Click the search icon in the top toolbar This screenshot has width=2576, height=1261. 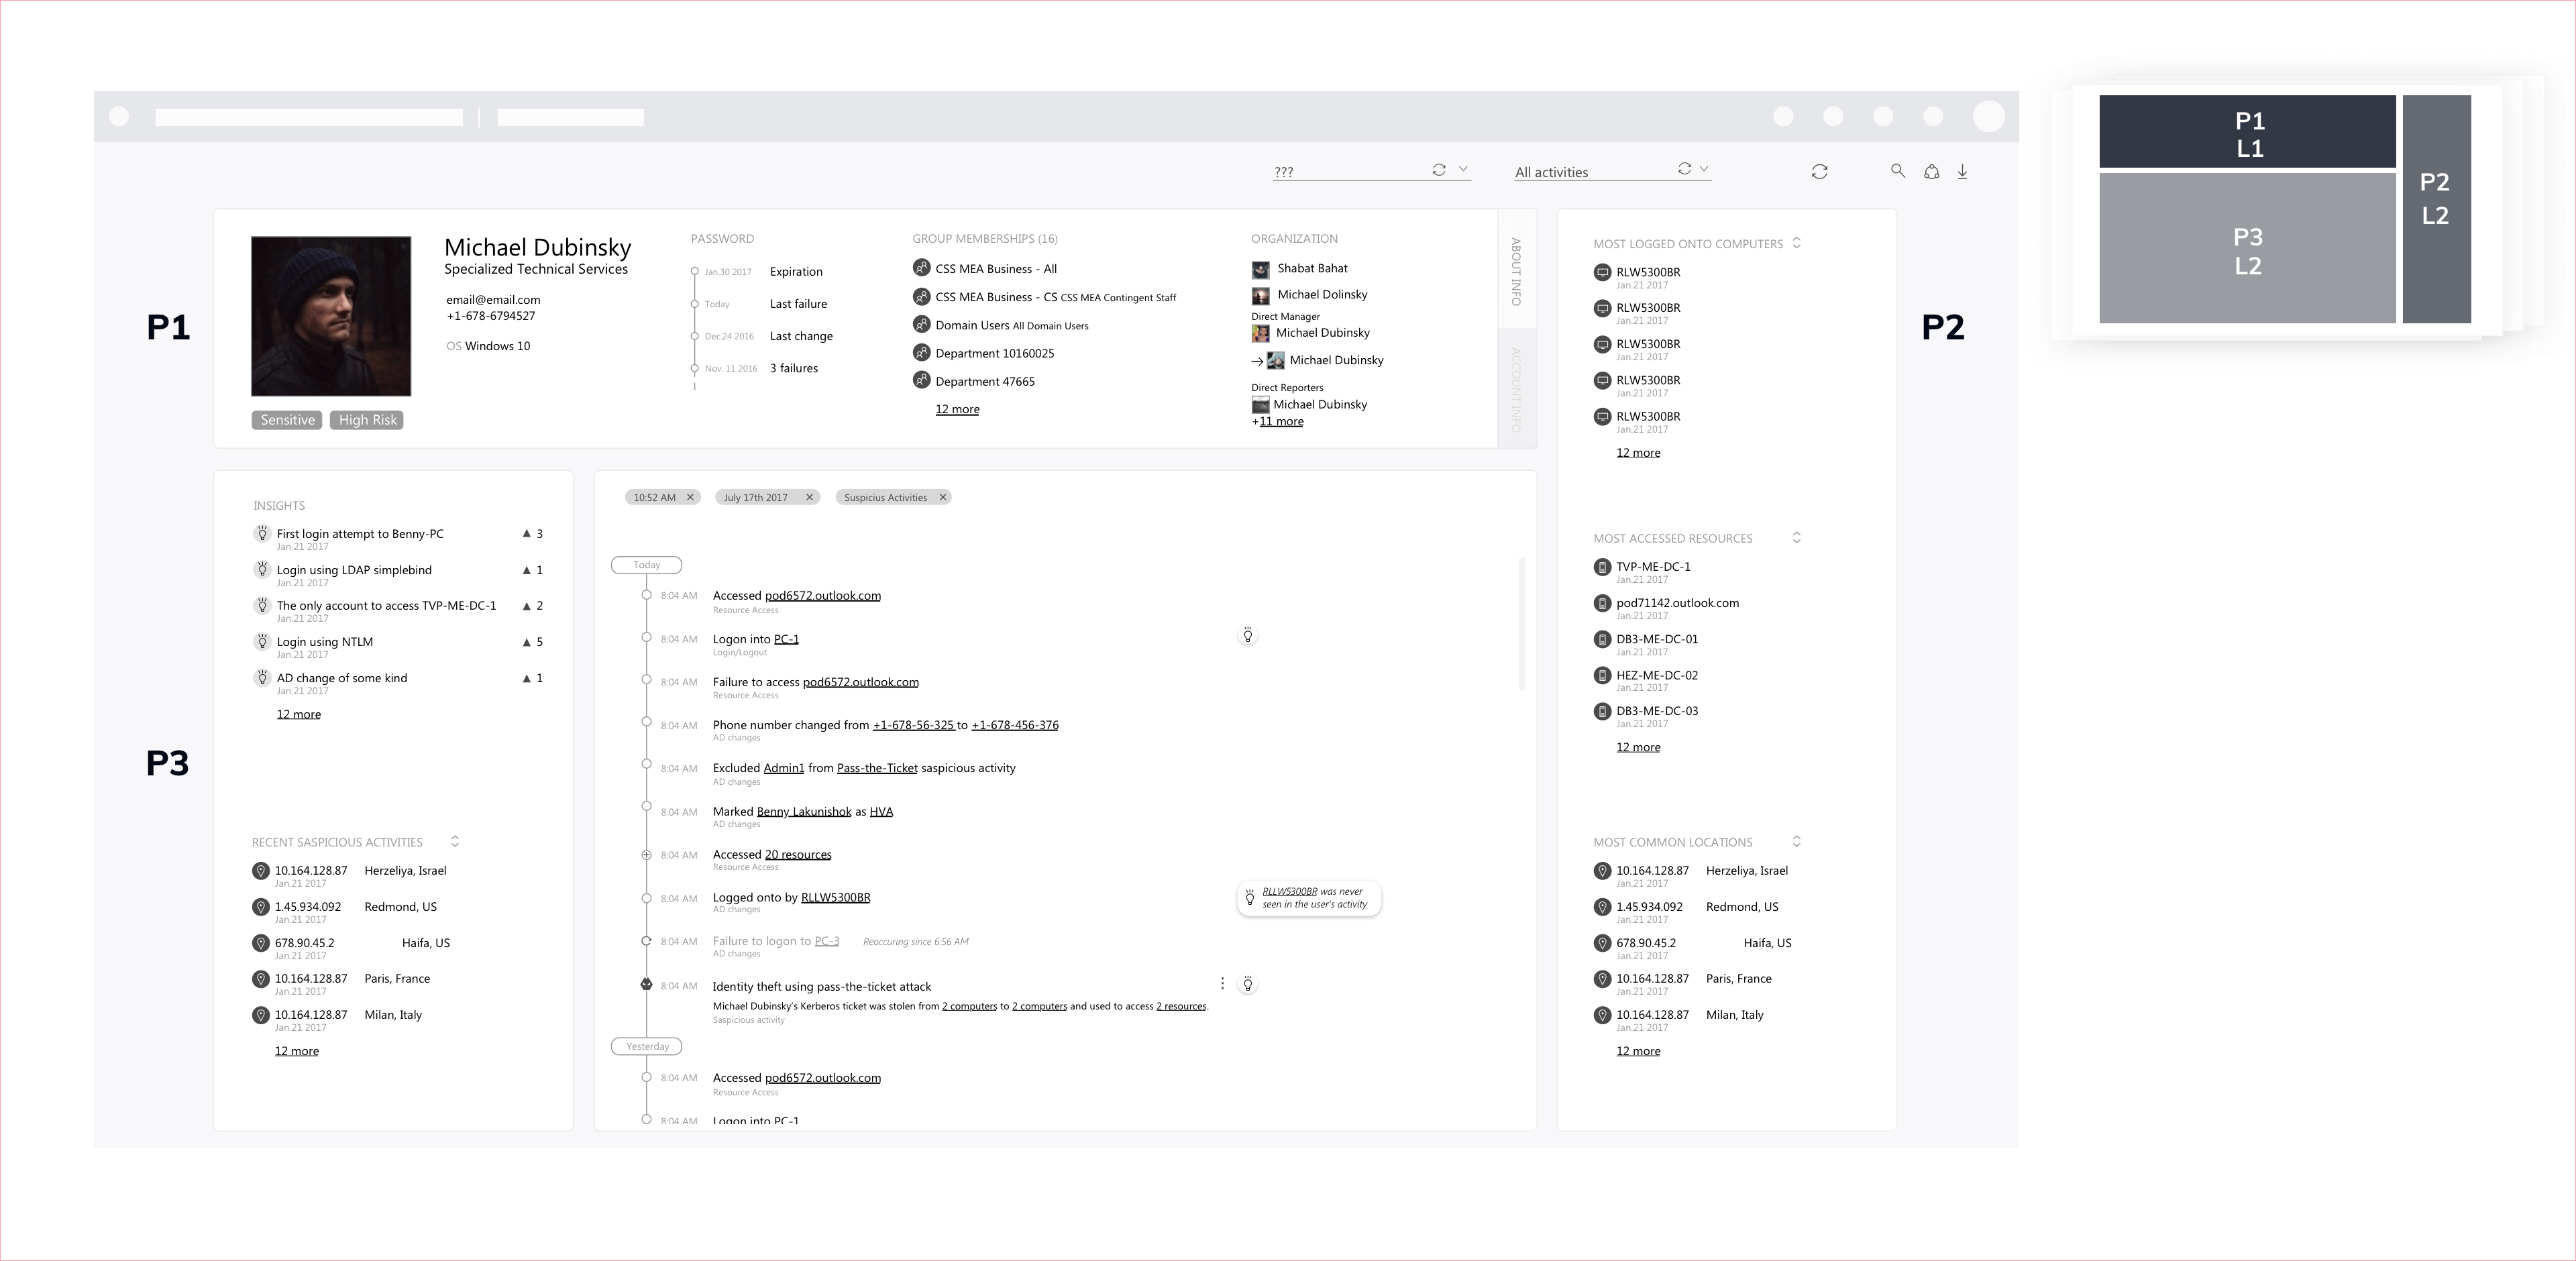pos(1898,172)
